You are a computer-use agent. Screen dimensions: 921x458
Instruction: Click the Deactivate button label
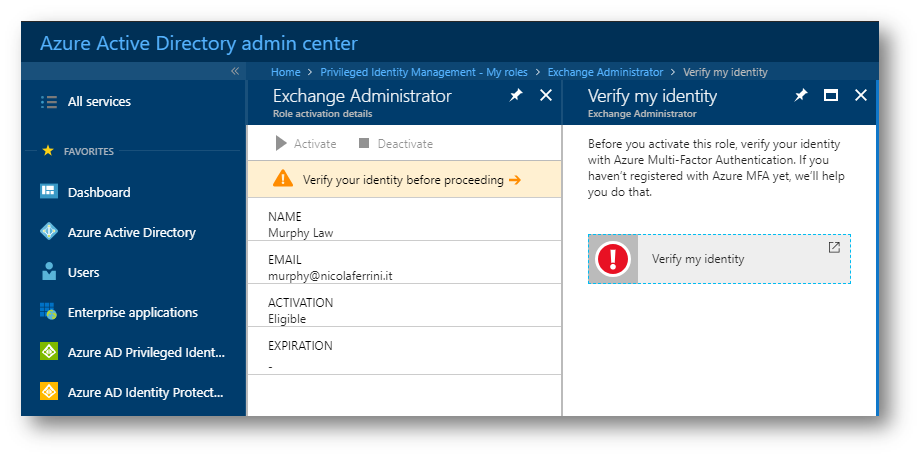(405, 144)
